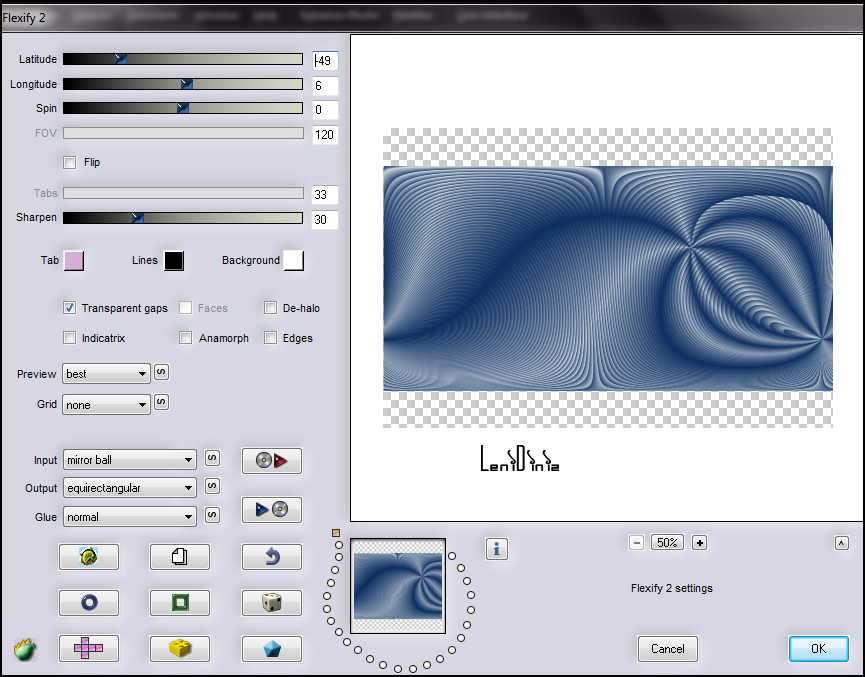
Task: Click the FOV slider bar
Action: coord(183,133)
